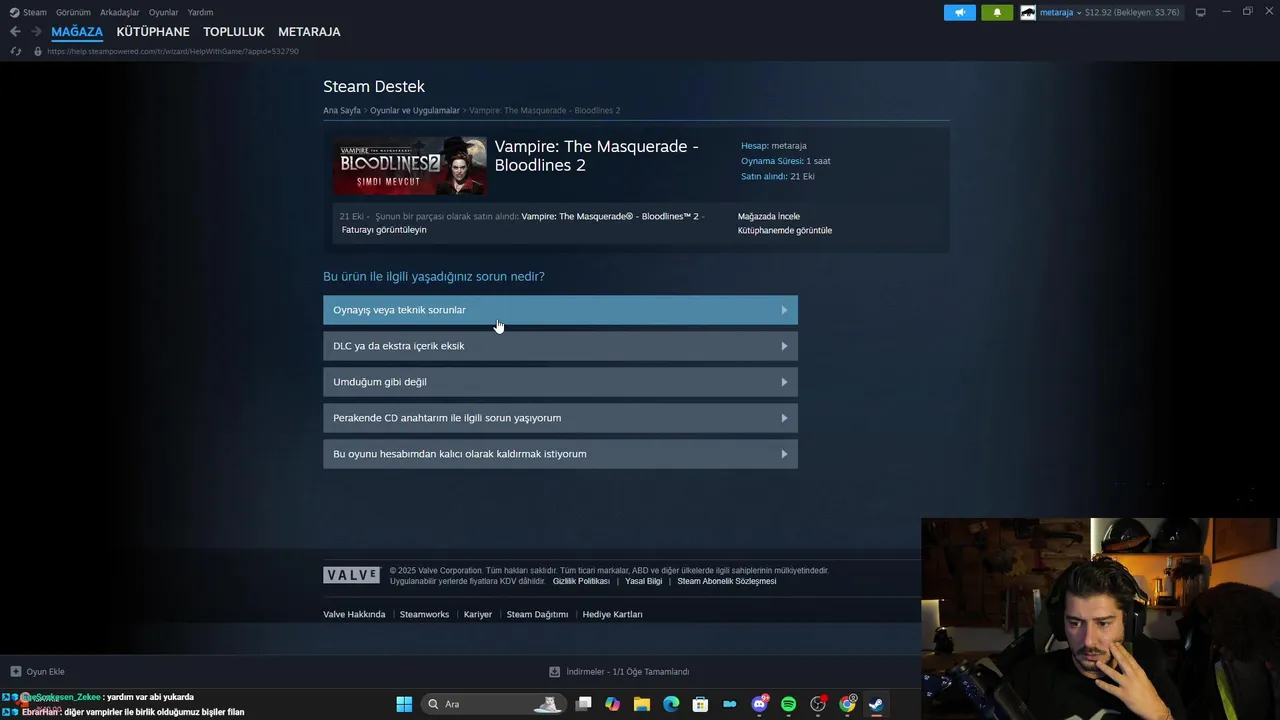Open the Yardım menu
This screenshot has width=1280, height=720.
pos(200,12)
